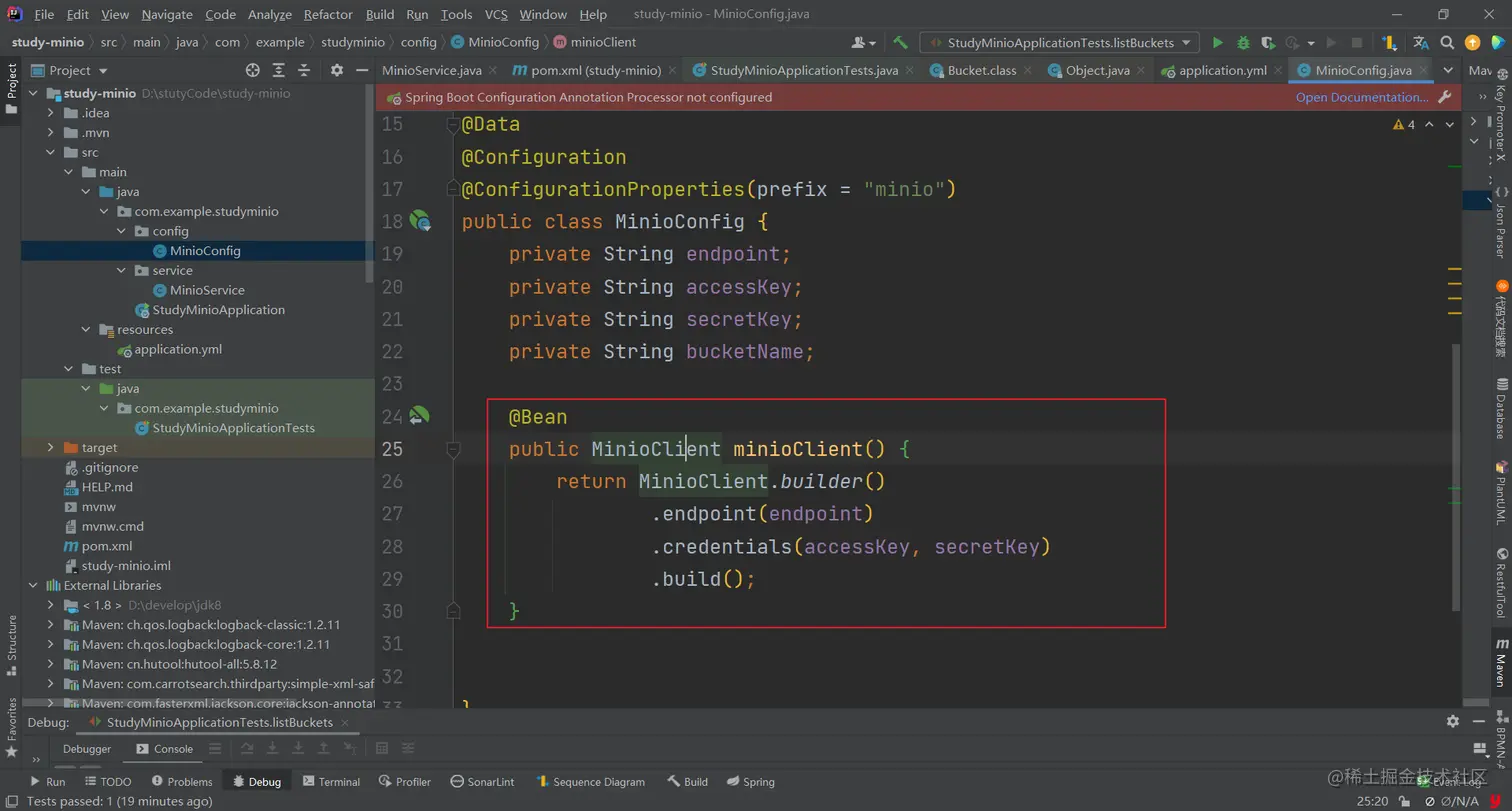The height and width of the screenshot is (811, 1512).
Task: Select pom.xml in project tree
Action: 107,546
